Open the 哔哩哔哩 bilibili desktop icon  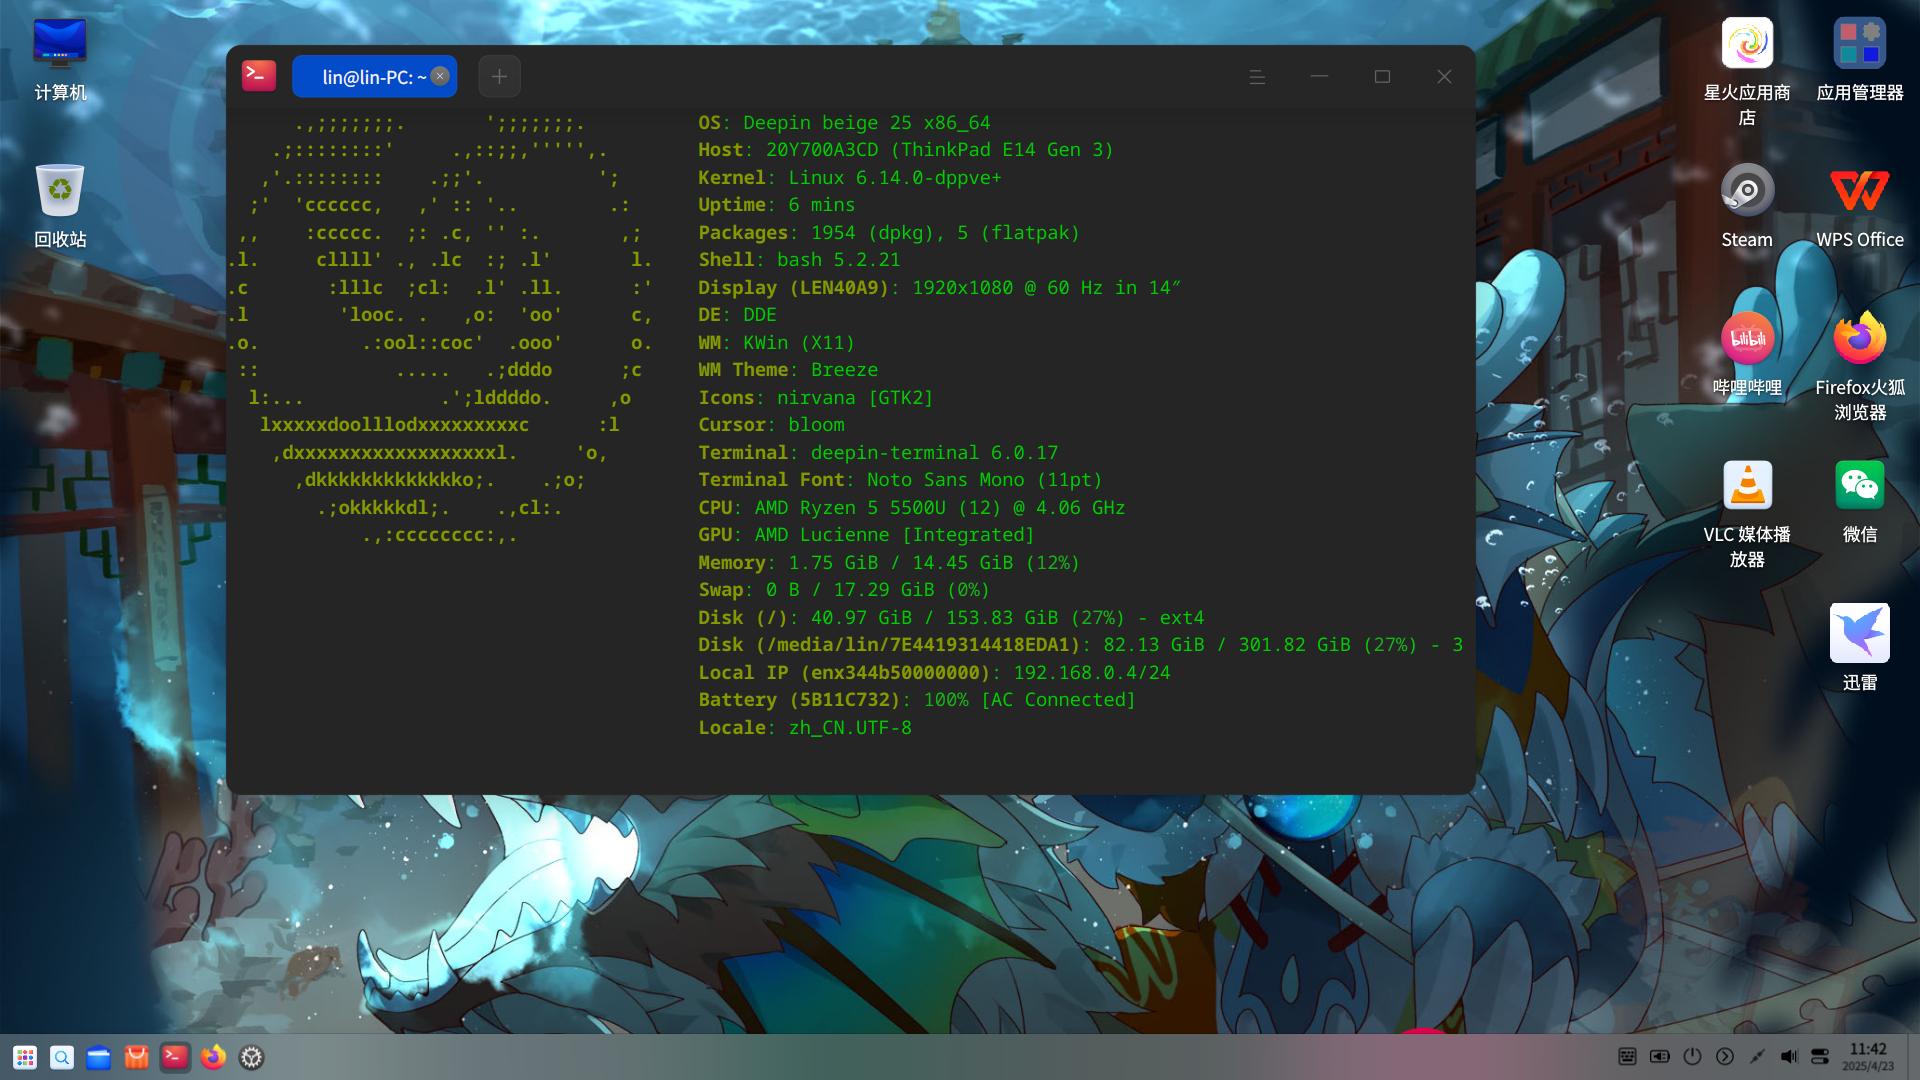pyautogui.click(x=1747, y=355)
